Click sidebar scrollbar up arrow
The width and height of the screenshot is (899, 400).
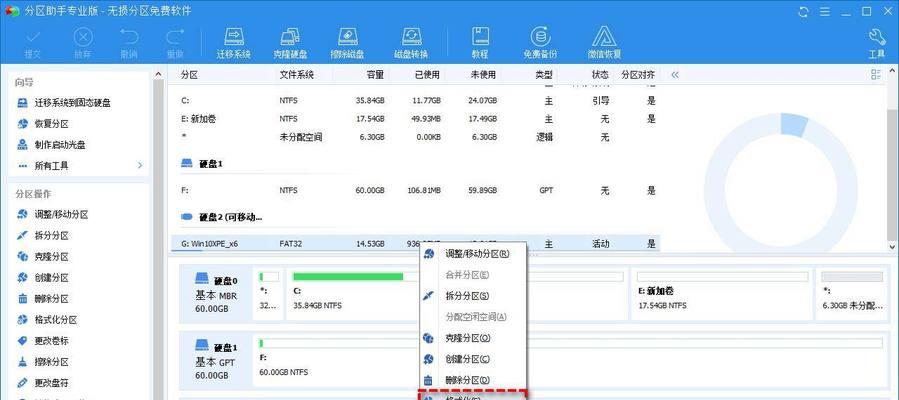[x=158, y=73]
